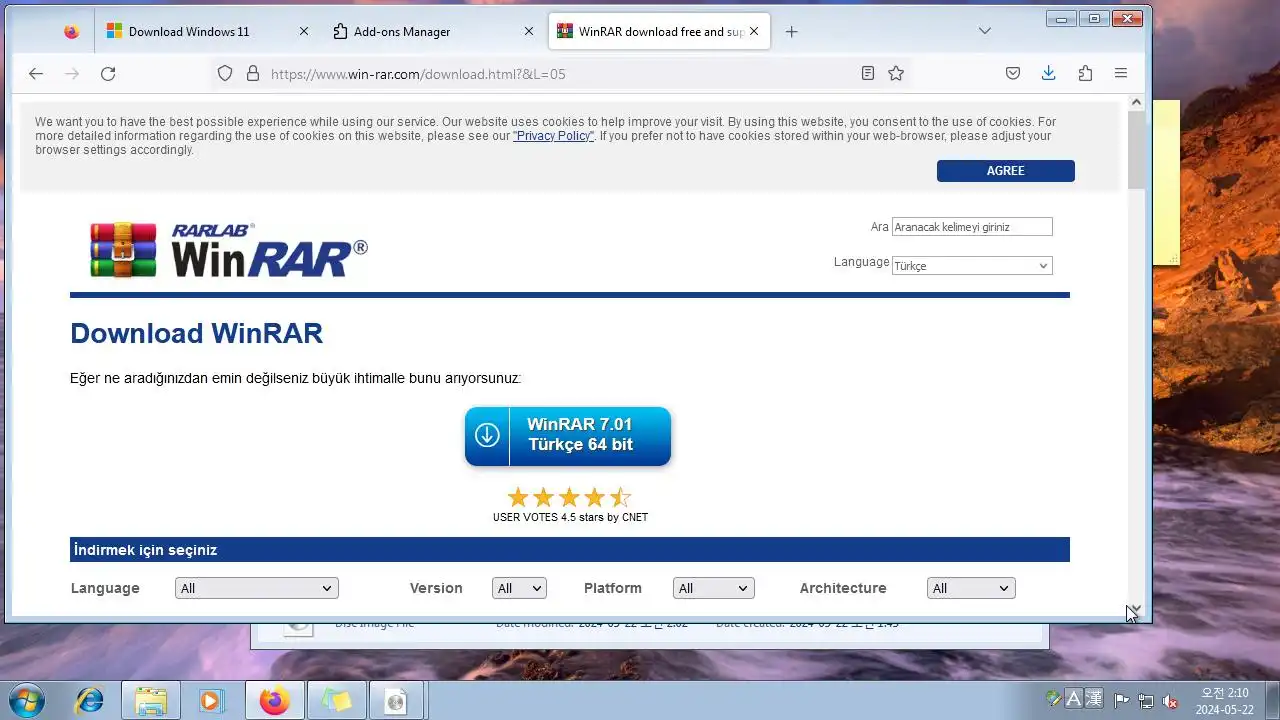Open the Privacy Policy link
This screenshot has height=720, width=1280.
(553, 136)
